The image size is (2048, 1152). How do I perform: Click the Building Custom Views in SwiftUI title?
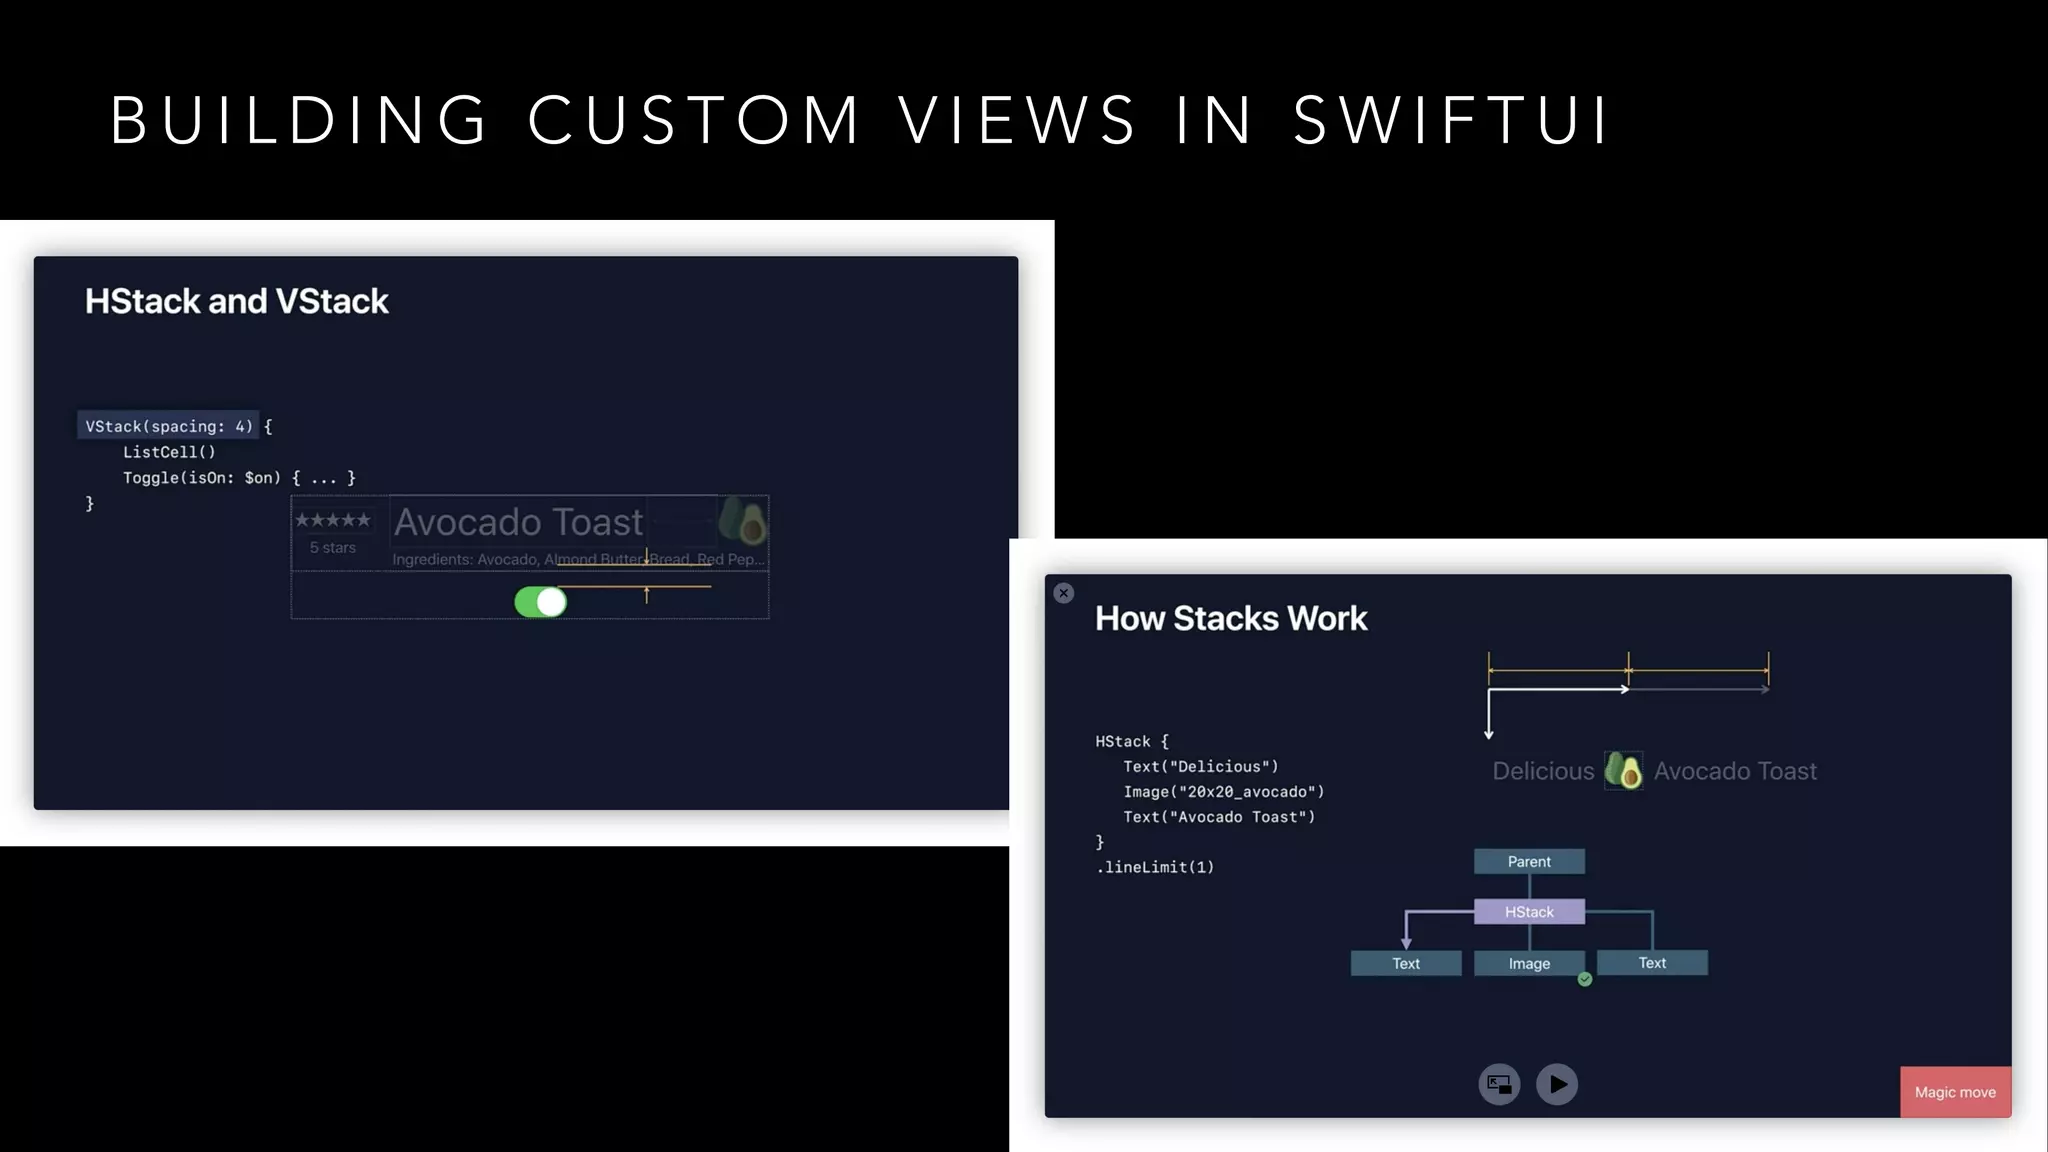pyautogui.click(x=860, y=120)
